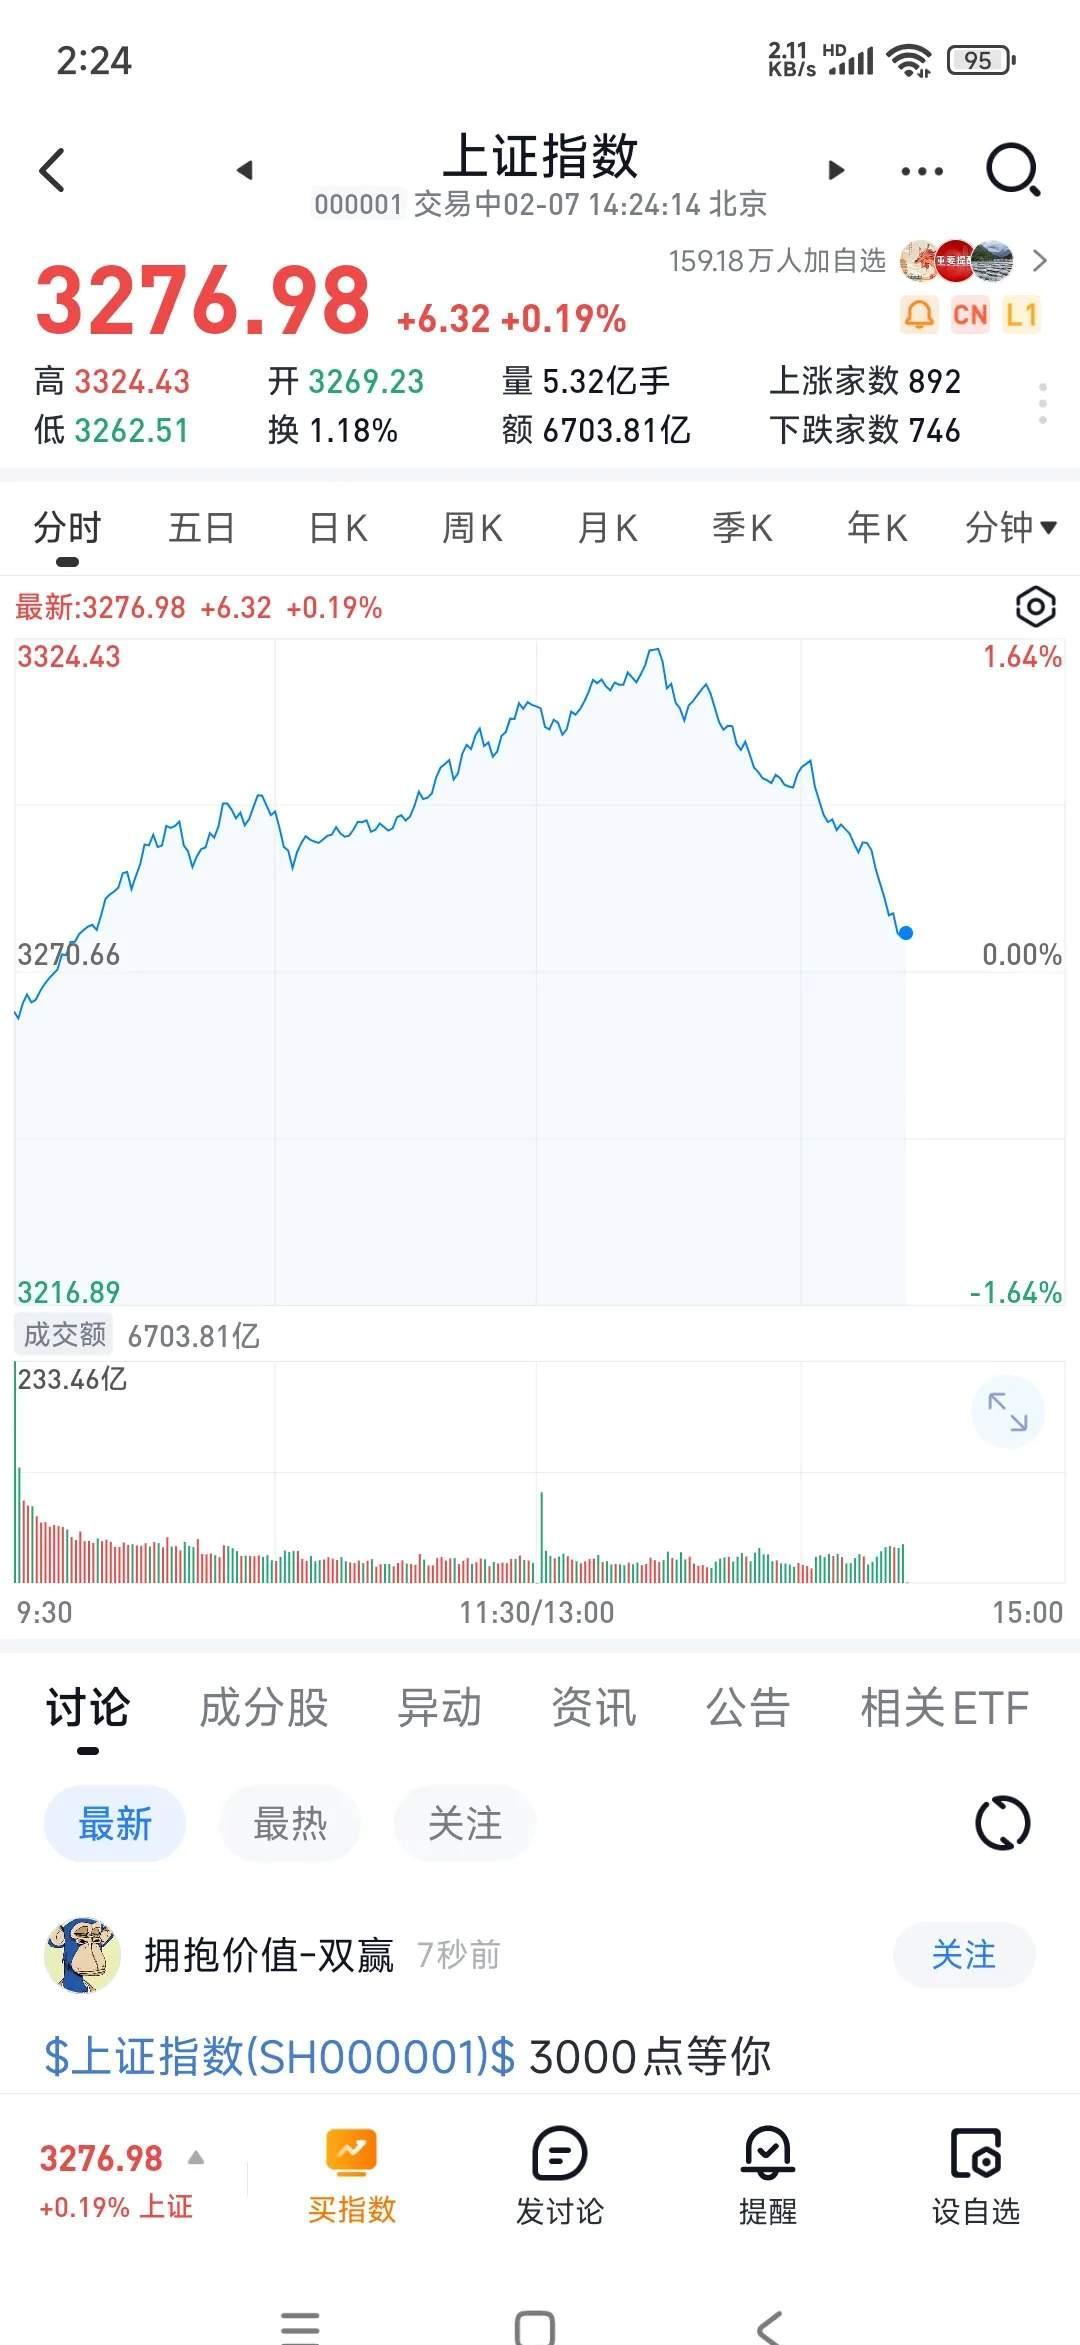Screen dimensions: 1080x2345
Task: Click the CN market badge
Action: pos(969,315)
